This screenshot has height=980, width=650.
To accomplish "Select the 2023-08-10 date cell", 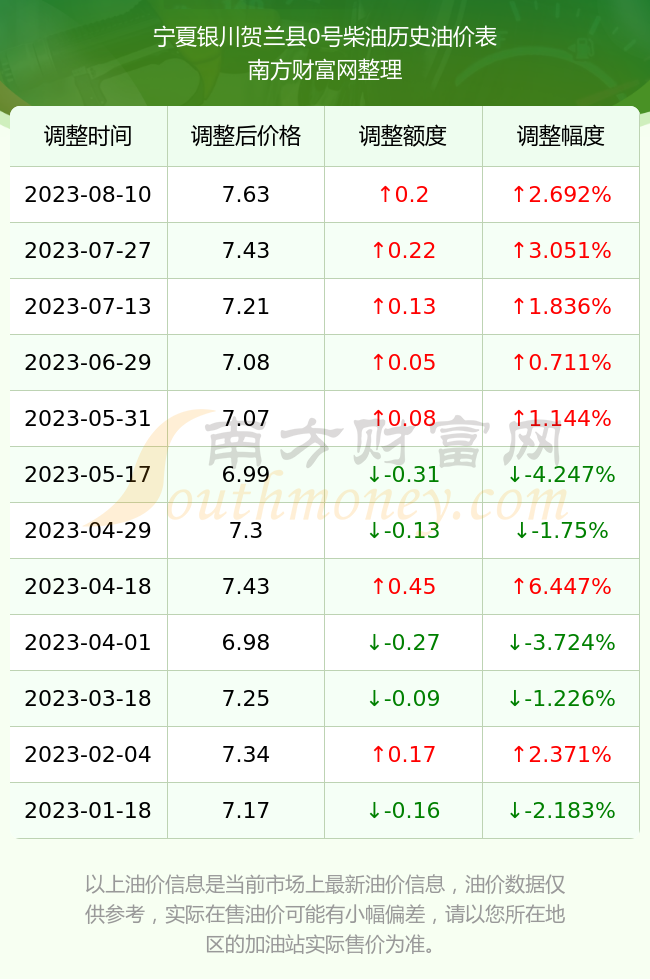I will (x=88, y=194).
